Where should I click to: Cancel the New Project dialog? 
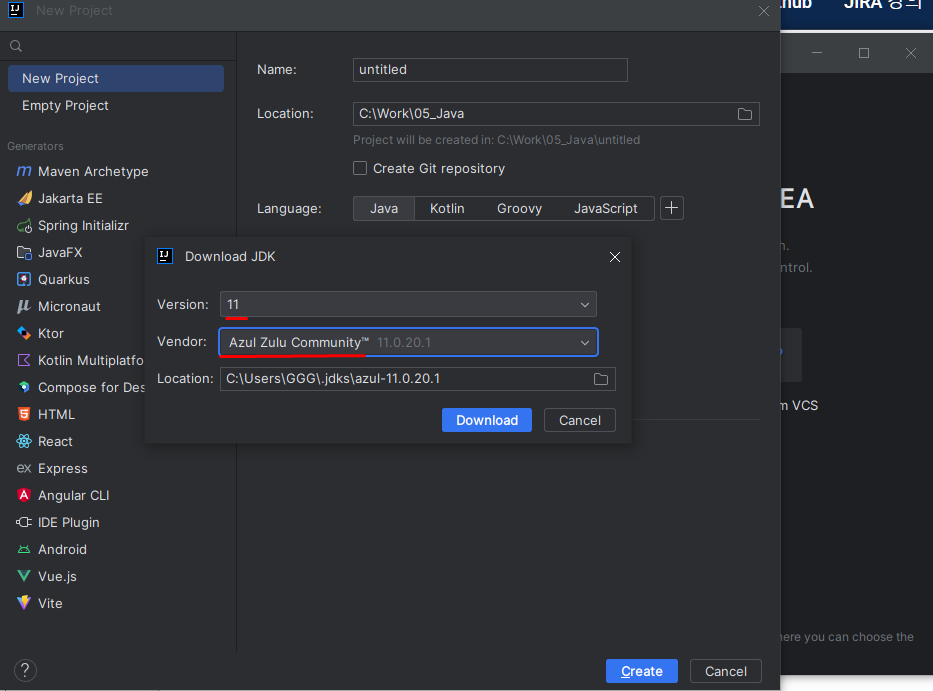tap(725, 671)
